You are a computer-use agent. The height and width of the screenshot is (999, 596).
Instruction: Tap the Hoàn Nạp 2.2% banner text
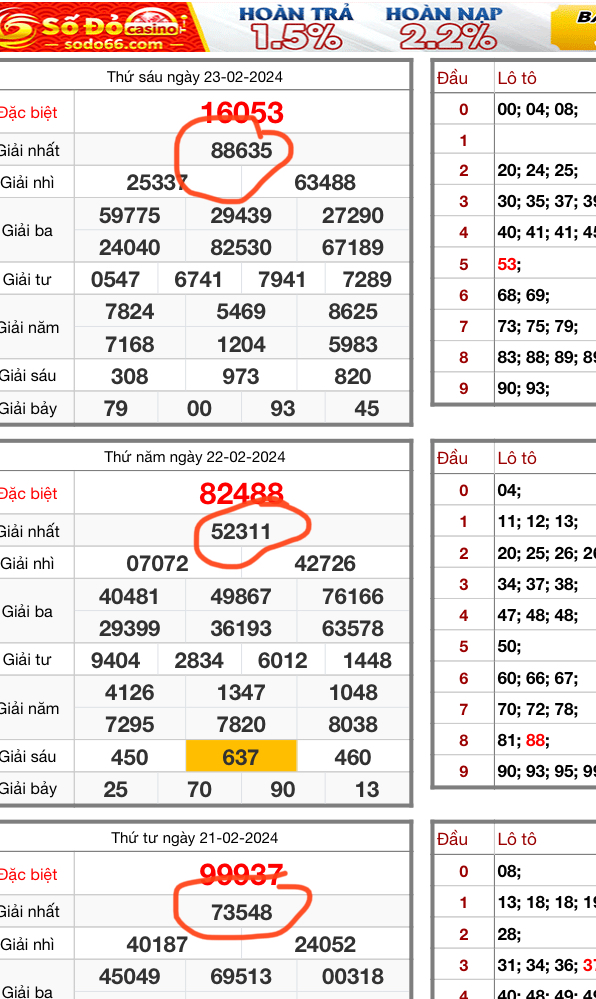444,28
